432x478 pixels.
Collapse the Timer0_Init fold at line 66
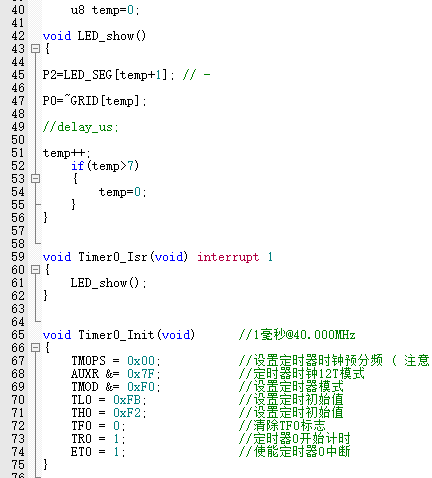tap(35, 348)
